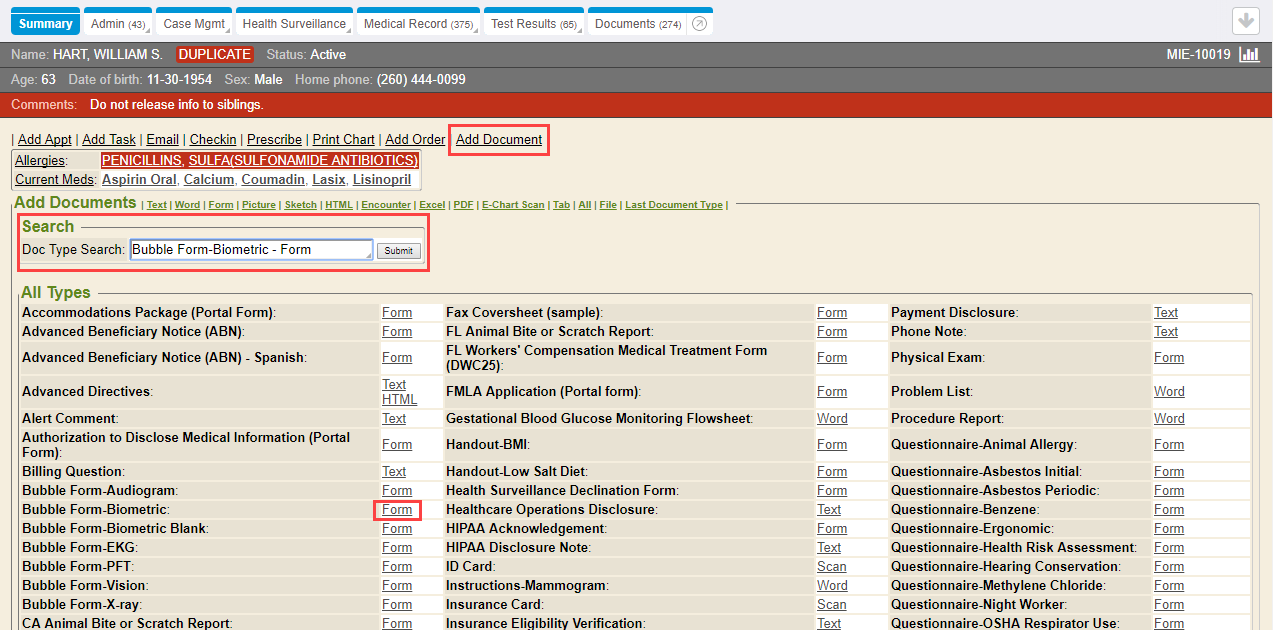1273x630 pixels.
Task: Click Coumadin in the Current Meds list
Action: pyautogui.click(x=272, y=179)
